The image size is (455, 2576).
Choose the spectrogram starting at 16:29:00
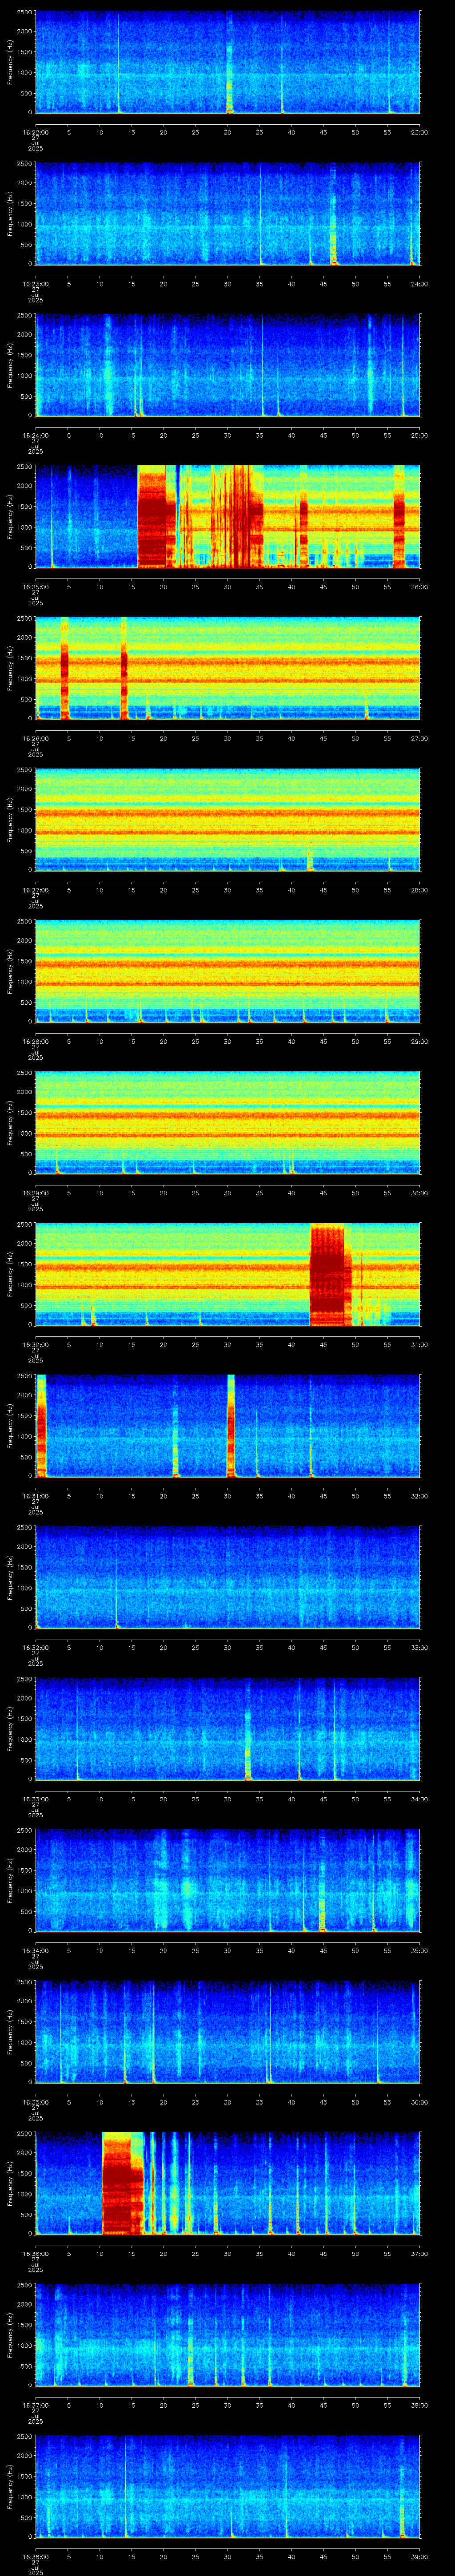pos(227,1123)
